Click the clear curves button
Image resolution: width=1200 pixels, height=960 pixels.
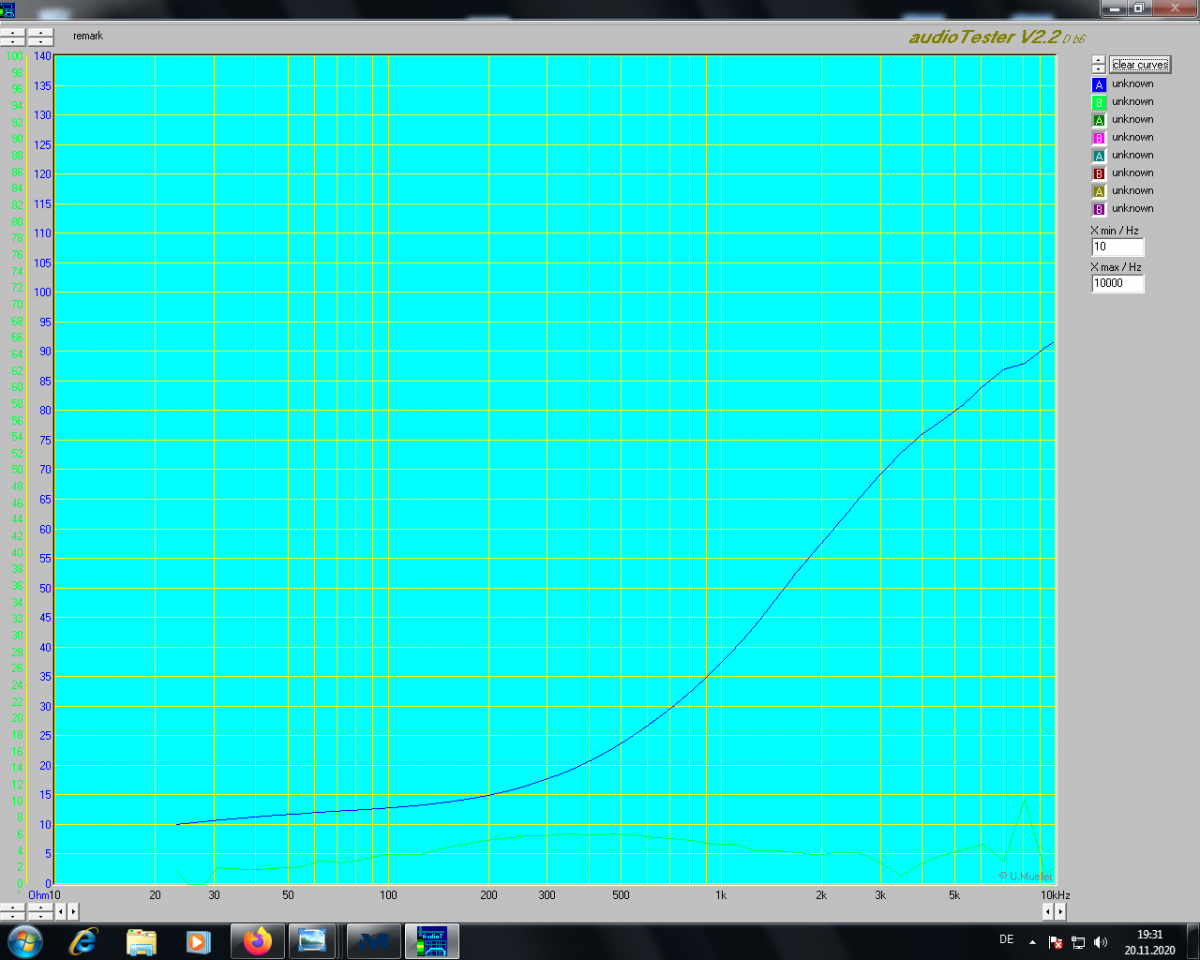click(1140, 64)
